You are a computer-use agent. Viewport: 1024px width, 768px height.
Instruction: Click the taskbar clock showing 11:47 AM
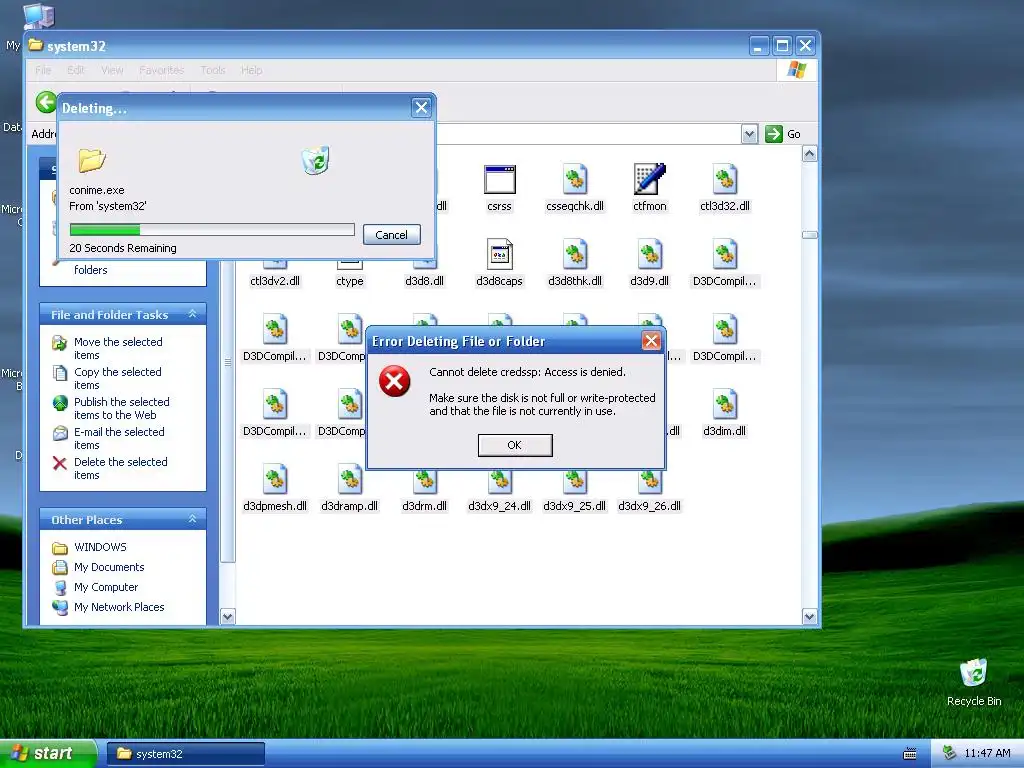[987, 754]
